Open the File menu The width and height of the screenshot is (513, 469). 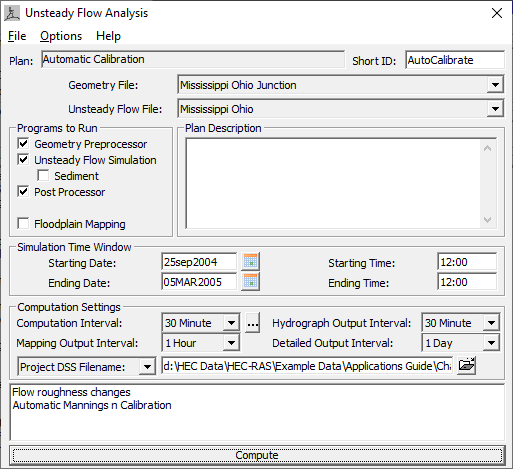click(17, 36)
